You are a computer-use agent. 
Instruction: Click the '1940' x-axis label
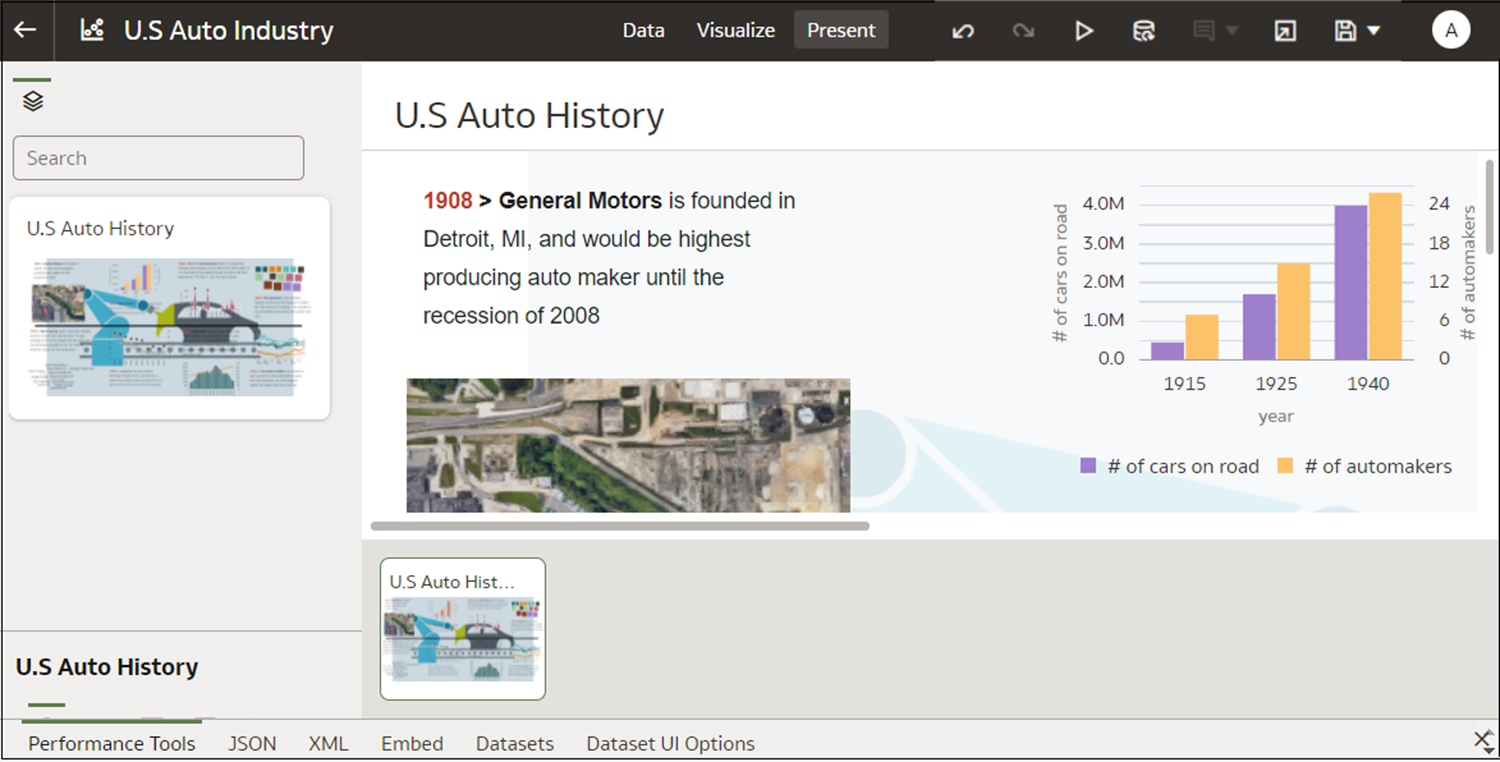click(1368, 384)
